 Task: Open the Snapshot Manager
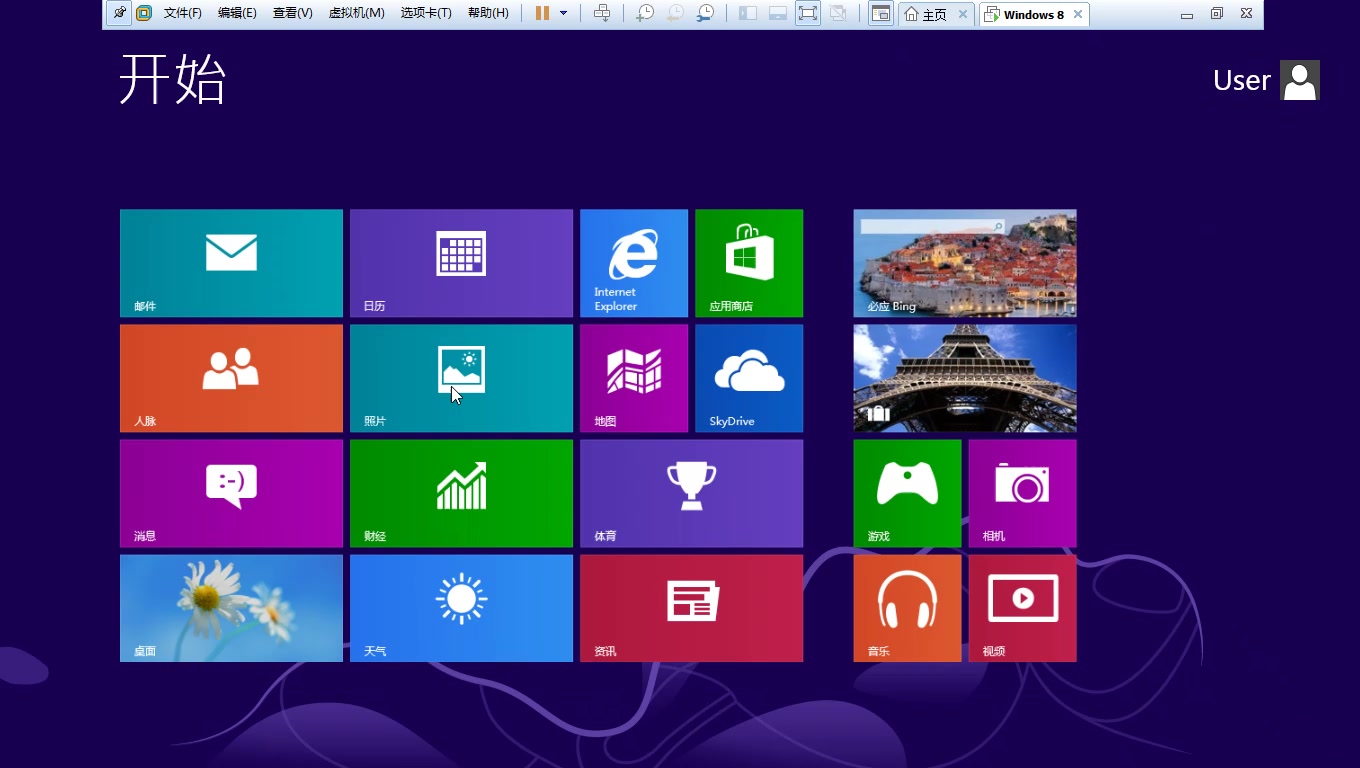(705, 13)
